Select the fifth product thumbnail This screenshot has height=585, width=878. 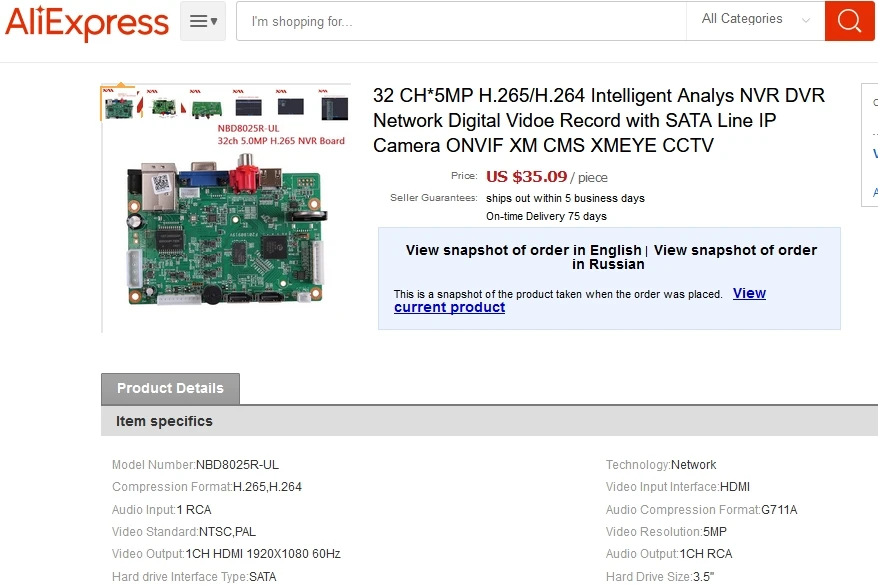point(292,108)
